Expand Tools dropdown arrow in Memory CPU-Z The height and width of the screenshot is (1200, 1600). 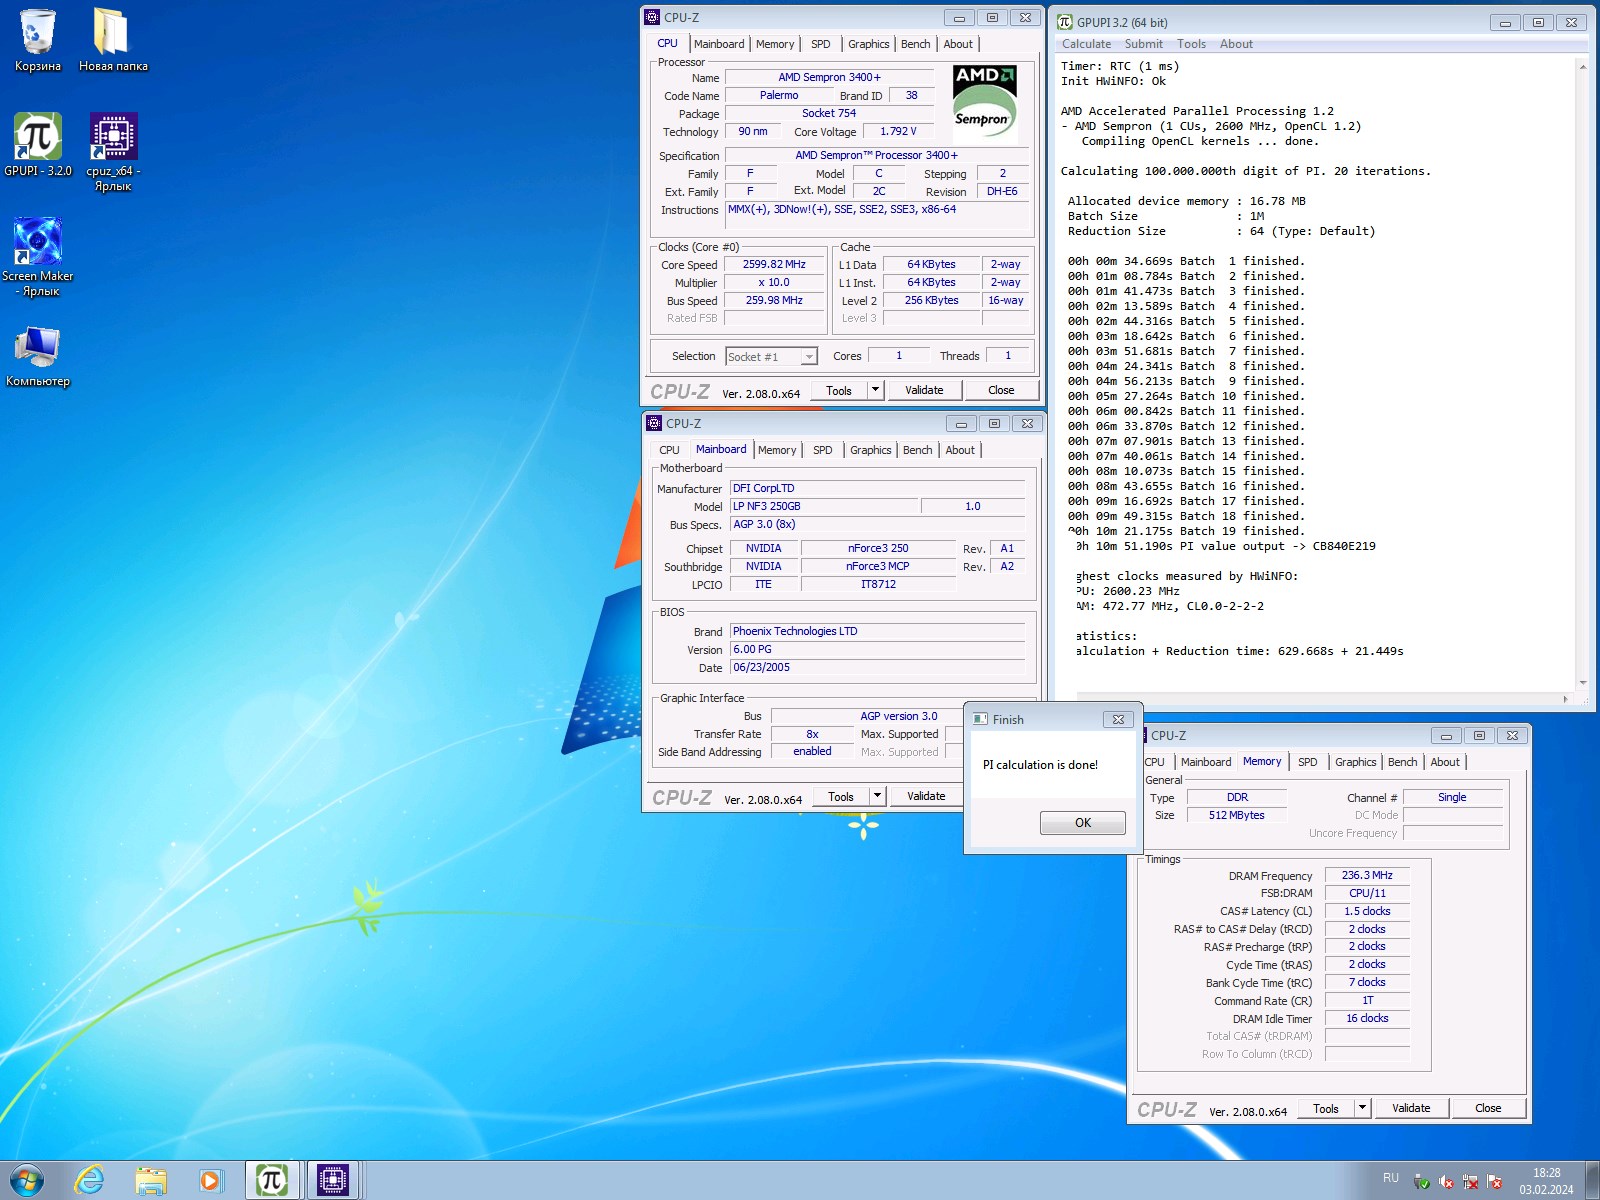click(1361, 1108)
